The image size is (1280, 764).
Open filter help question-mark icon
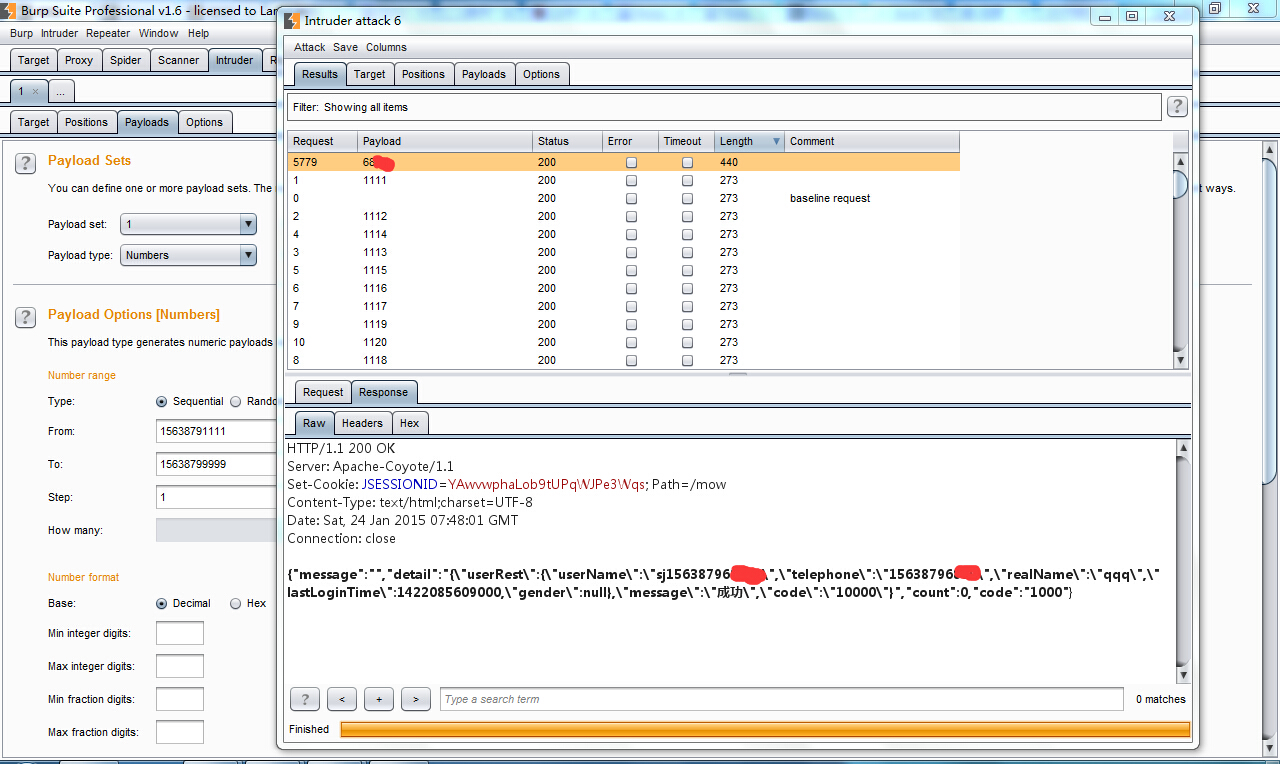click(x=1177, y=107)
